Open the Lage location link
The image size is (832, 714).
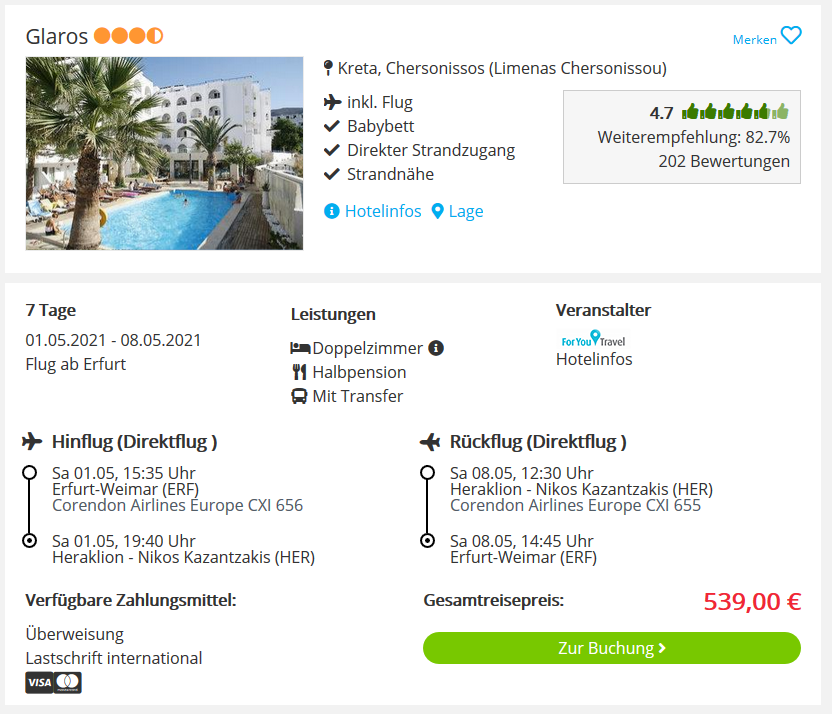(x=466, y=212)
